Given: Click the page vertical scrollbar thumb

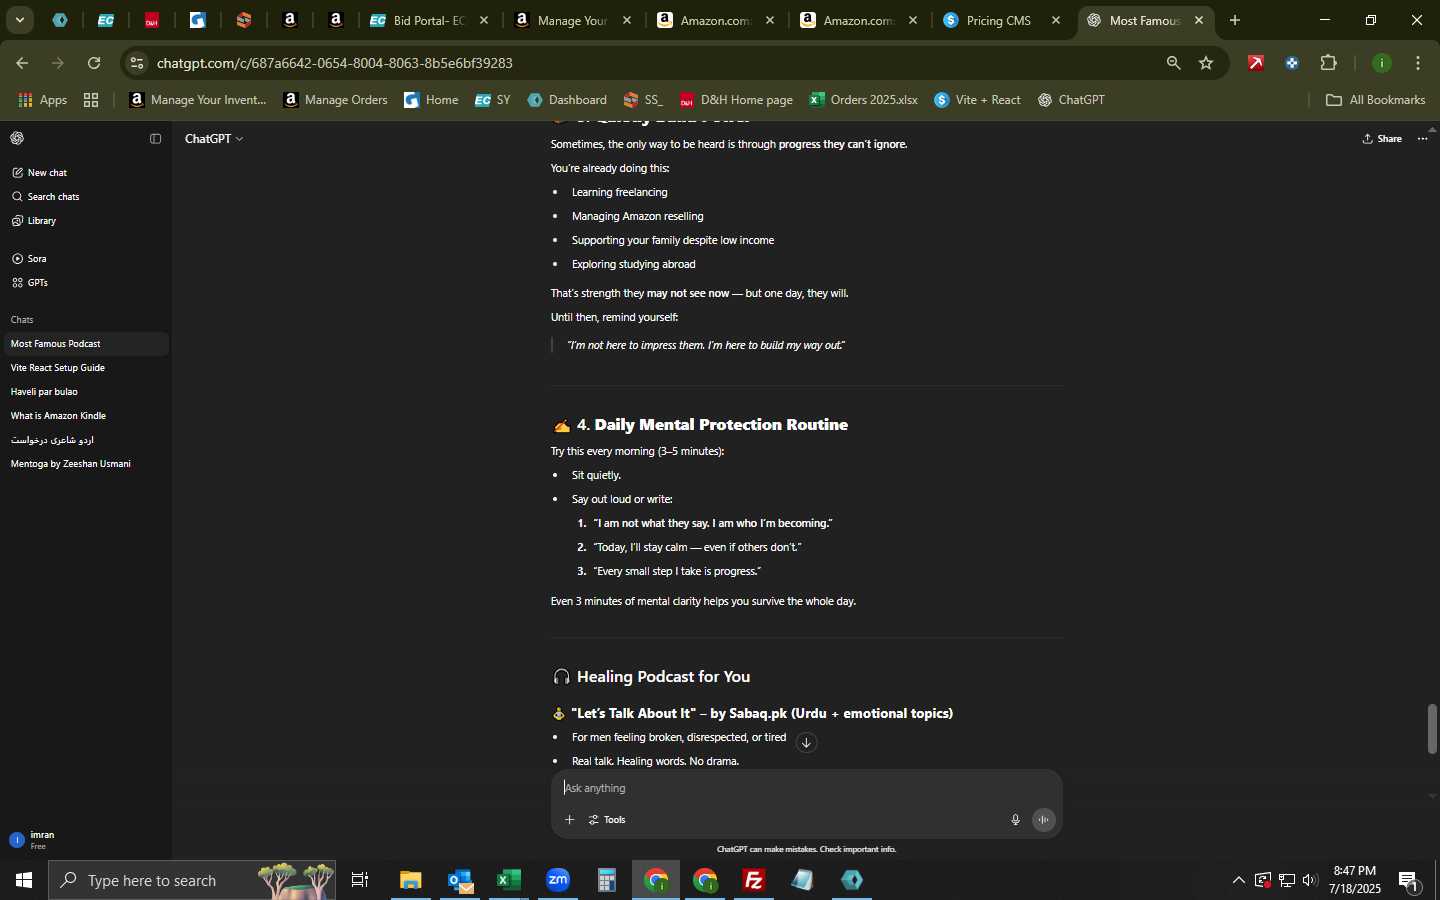Looking at the screenshot, I should [x=1432, y=729].
